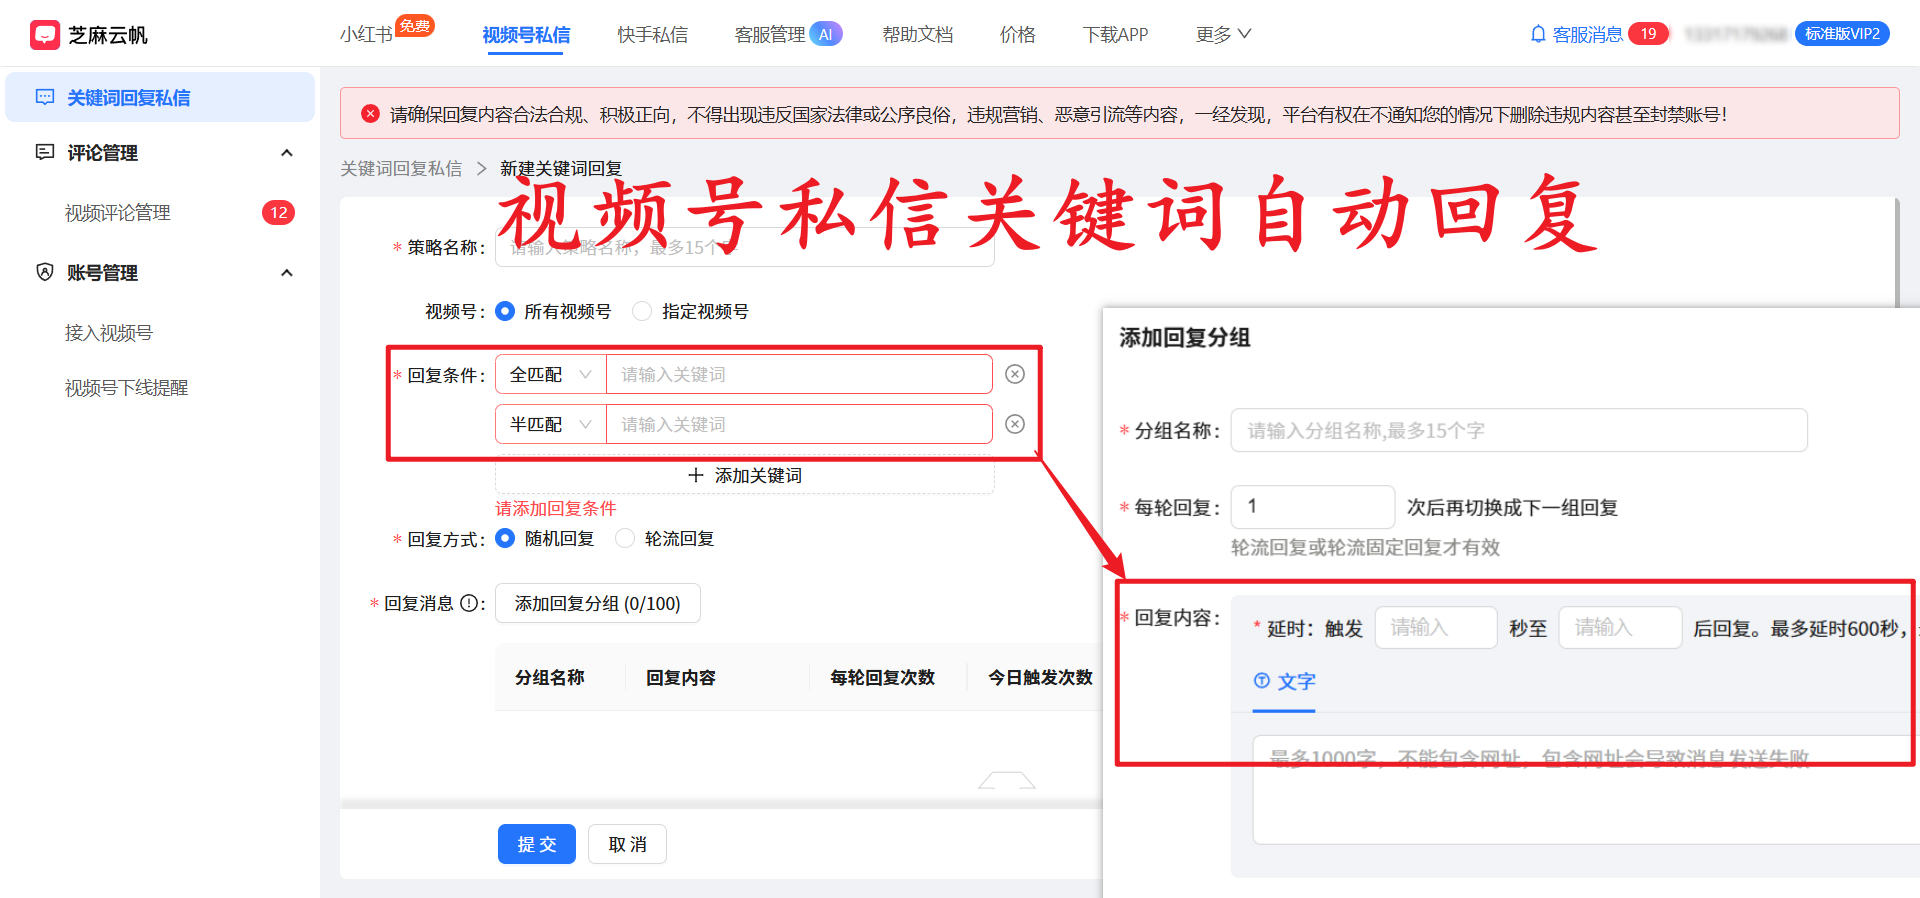The height and width of the screenshot is (898, 1920).
Task: Choose 轮流回复 reply mode
Action: tap(625, 538)
